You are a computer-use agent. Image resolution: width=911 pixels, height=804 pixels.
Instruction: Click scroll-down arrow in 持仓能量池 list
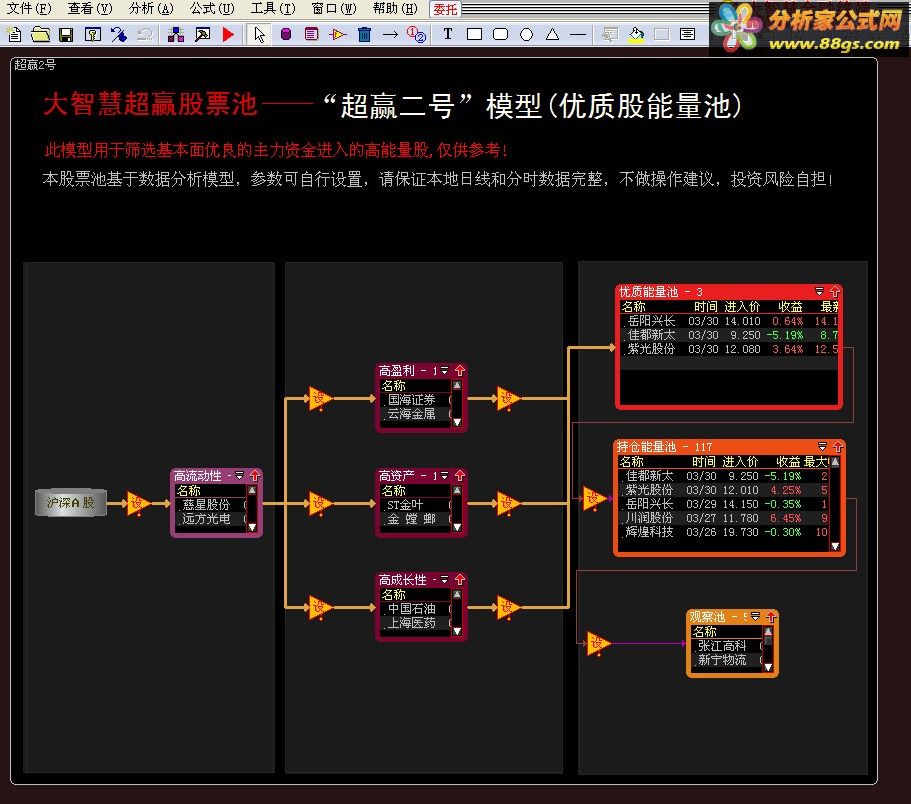point(835,546)
